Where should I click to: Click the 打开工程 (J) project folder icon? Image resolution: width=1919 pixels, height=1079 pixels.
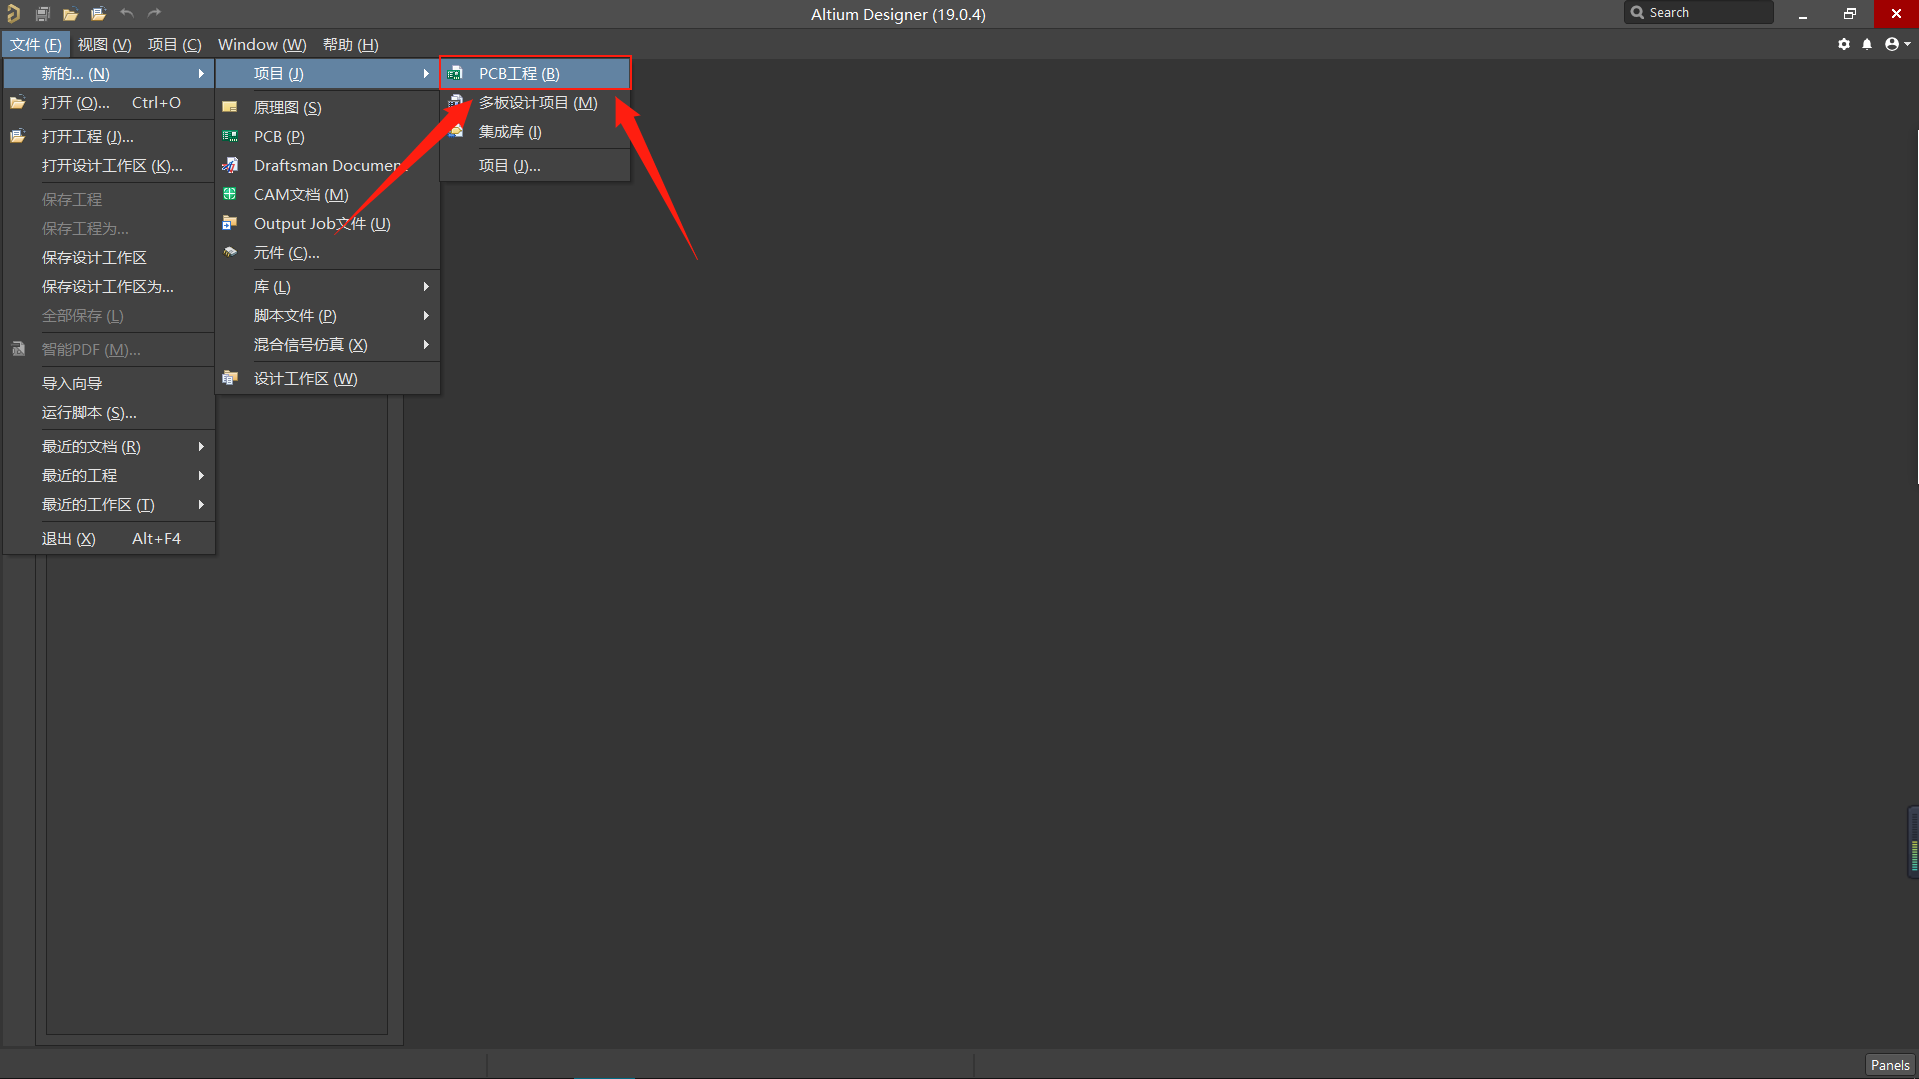18,136
